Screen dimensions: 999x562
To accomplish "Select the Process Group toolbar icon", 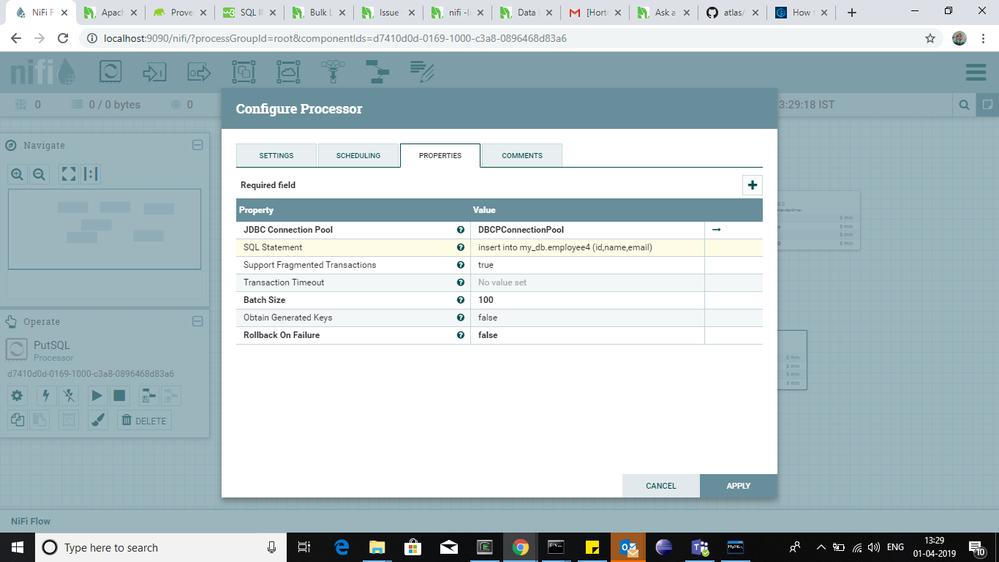I will click(x=243, y=71).
